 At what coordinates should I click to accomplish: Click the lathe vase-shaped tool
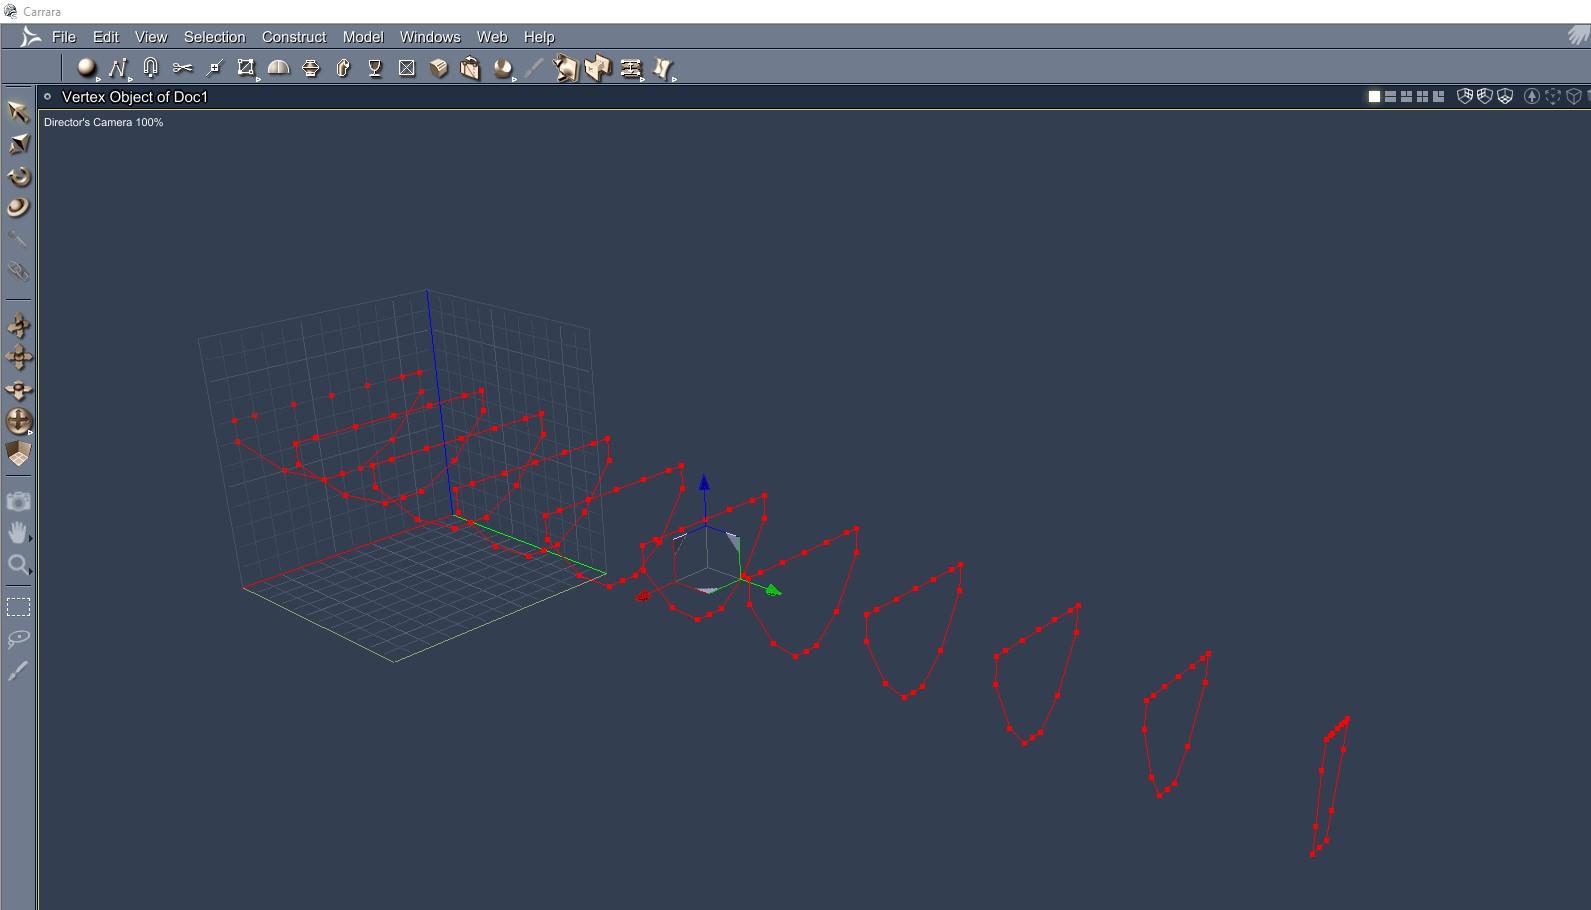pyautogui.click(x=311, y=68)
